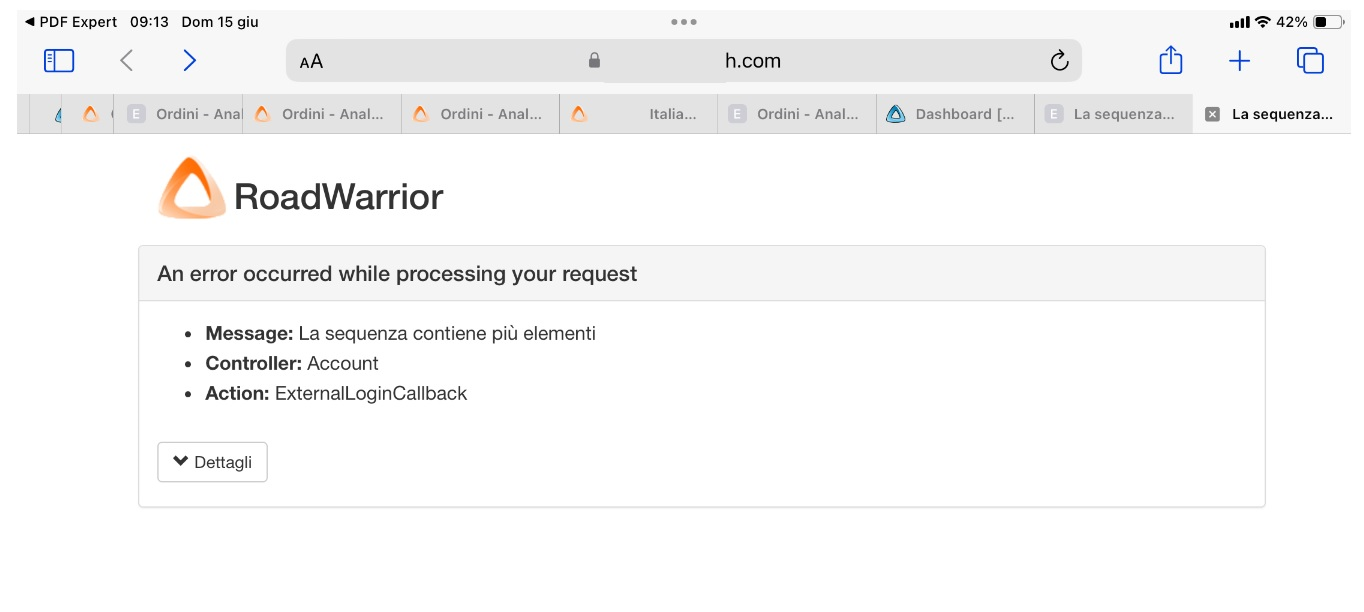The height and width of the screenshot is (612, 1364).
Task: Open the Share sheet
Action: coord(1170,61)
